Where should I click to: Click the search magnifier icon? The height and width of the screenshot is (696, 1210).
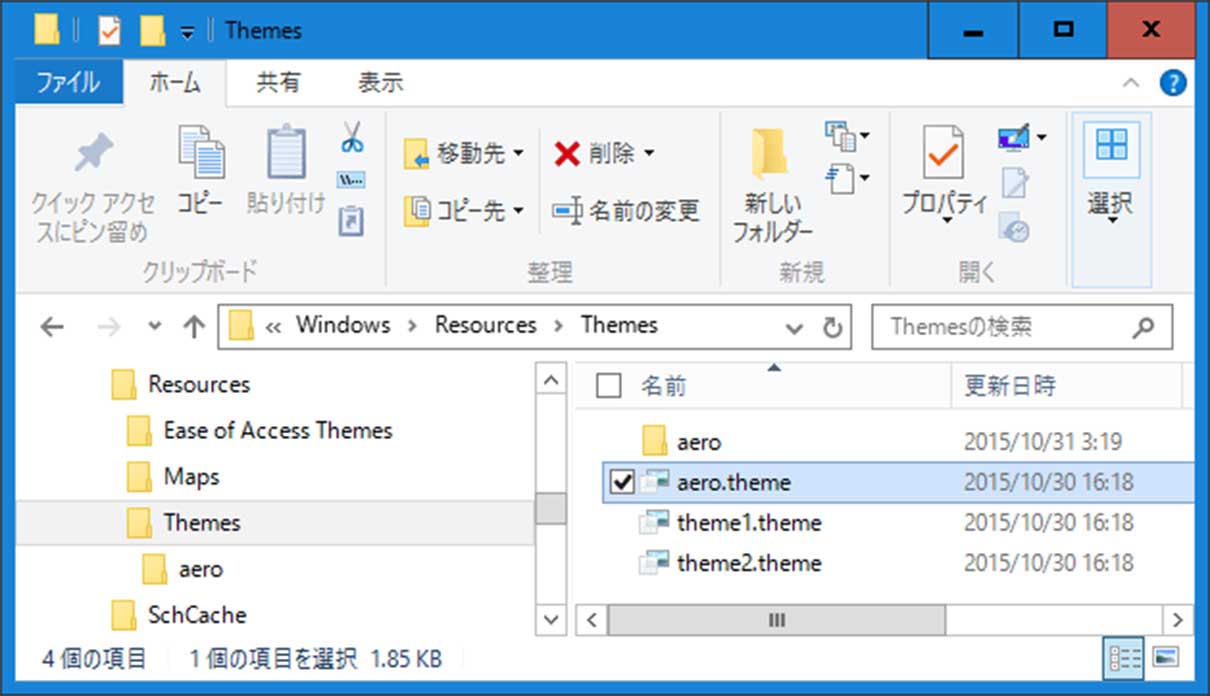coord(1143,327)
